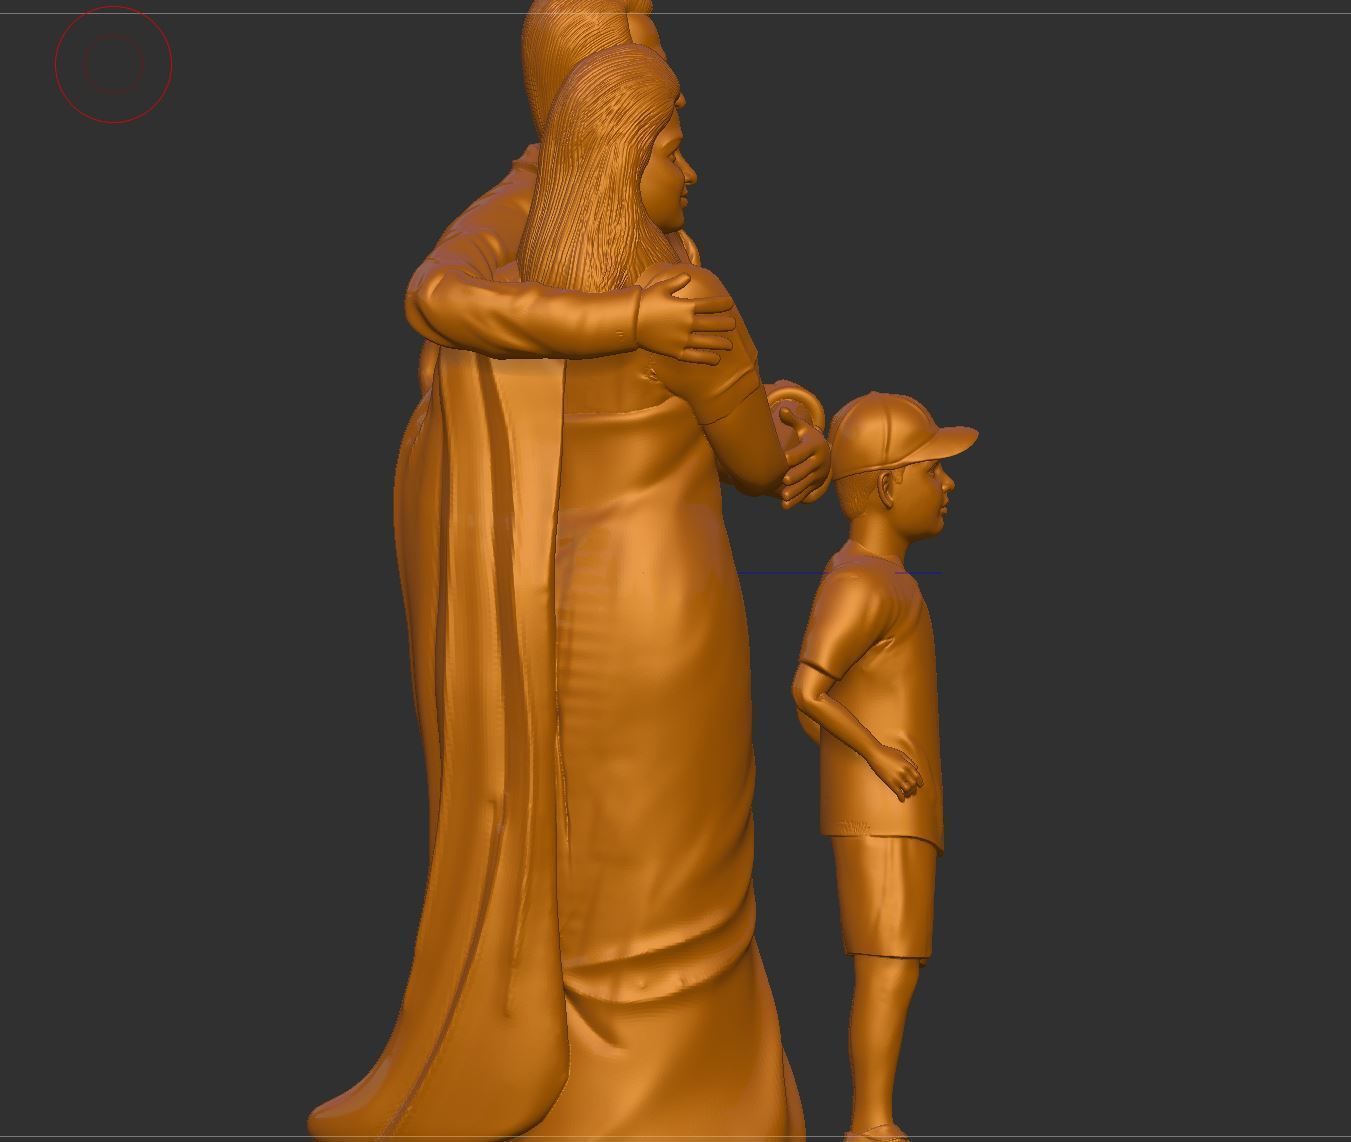Click the hand resting on the woman's shoulder
The width and height of the screenshot is (1351, 1142).
click(686, 317)
